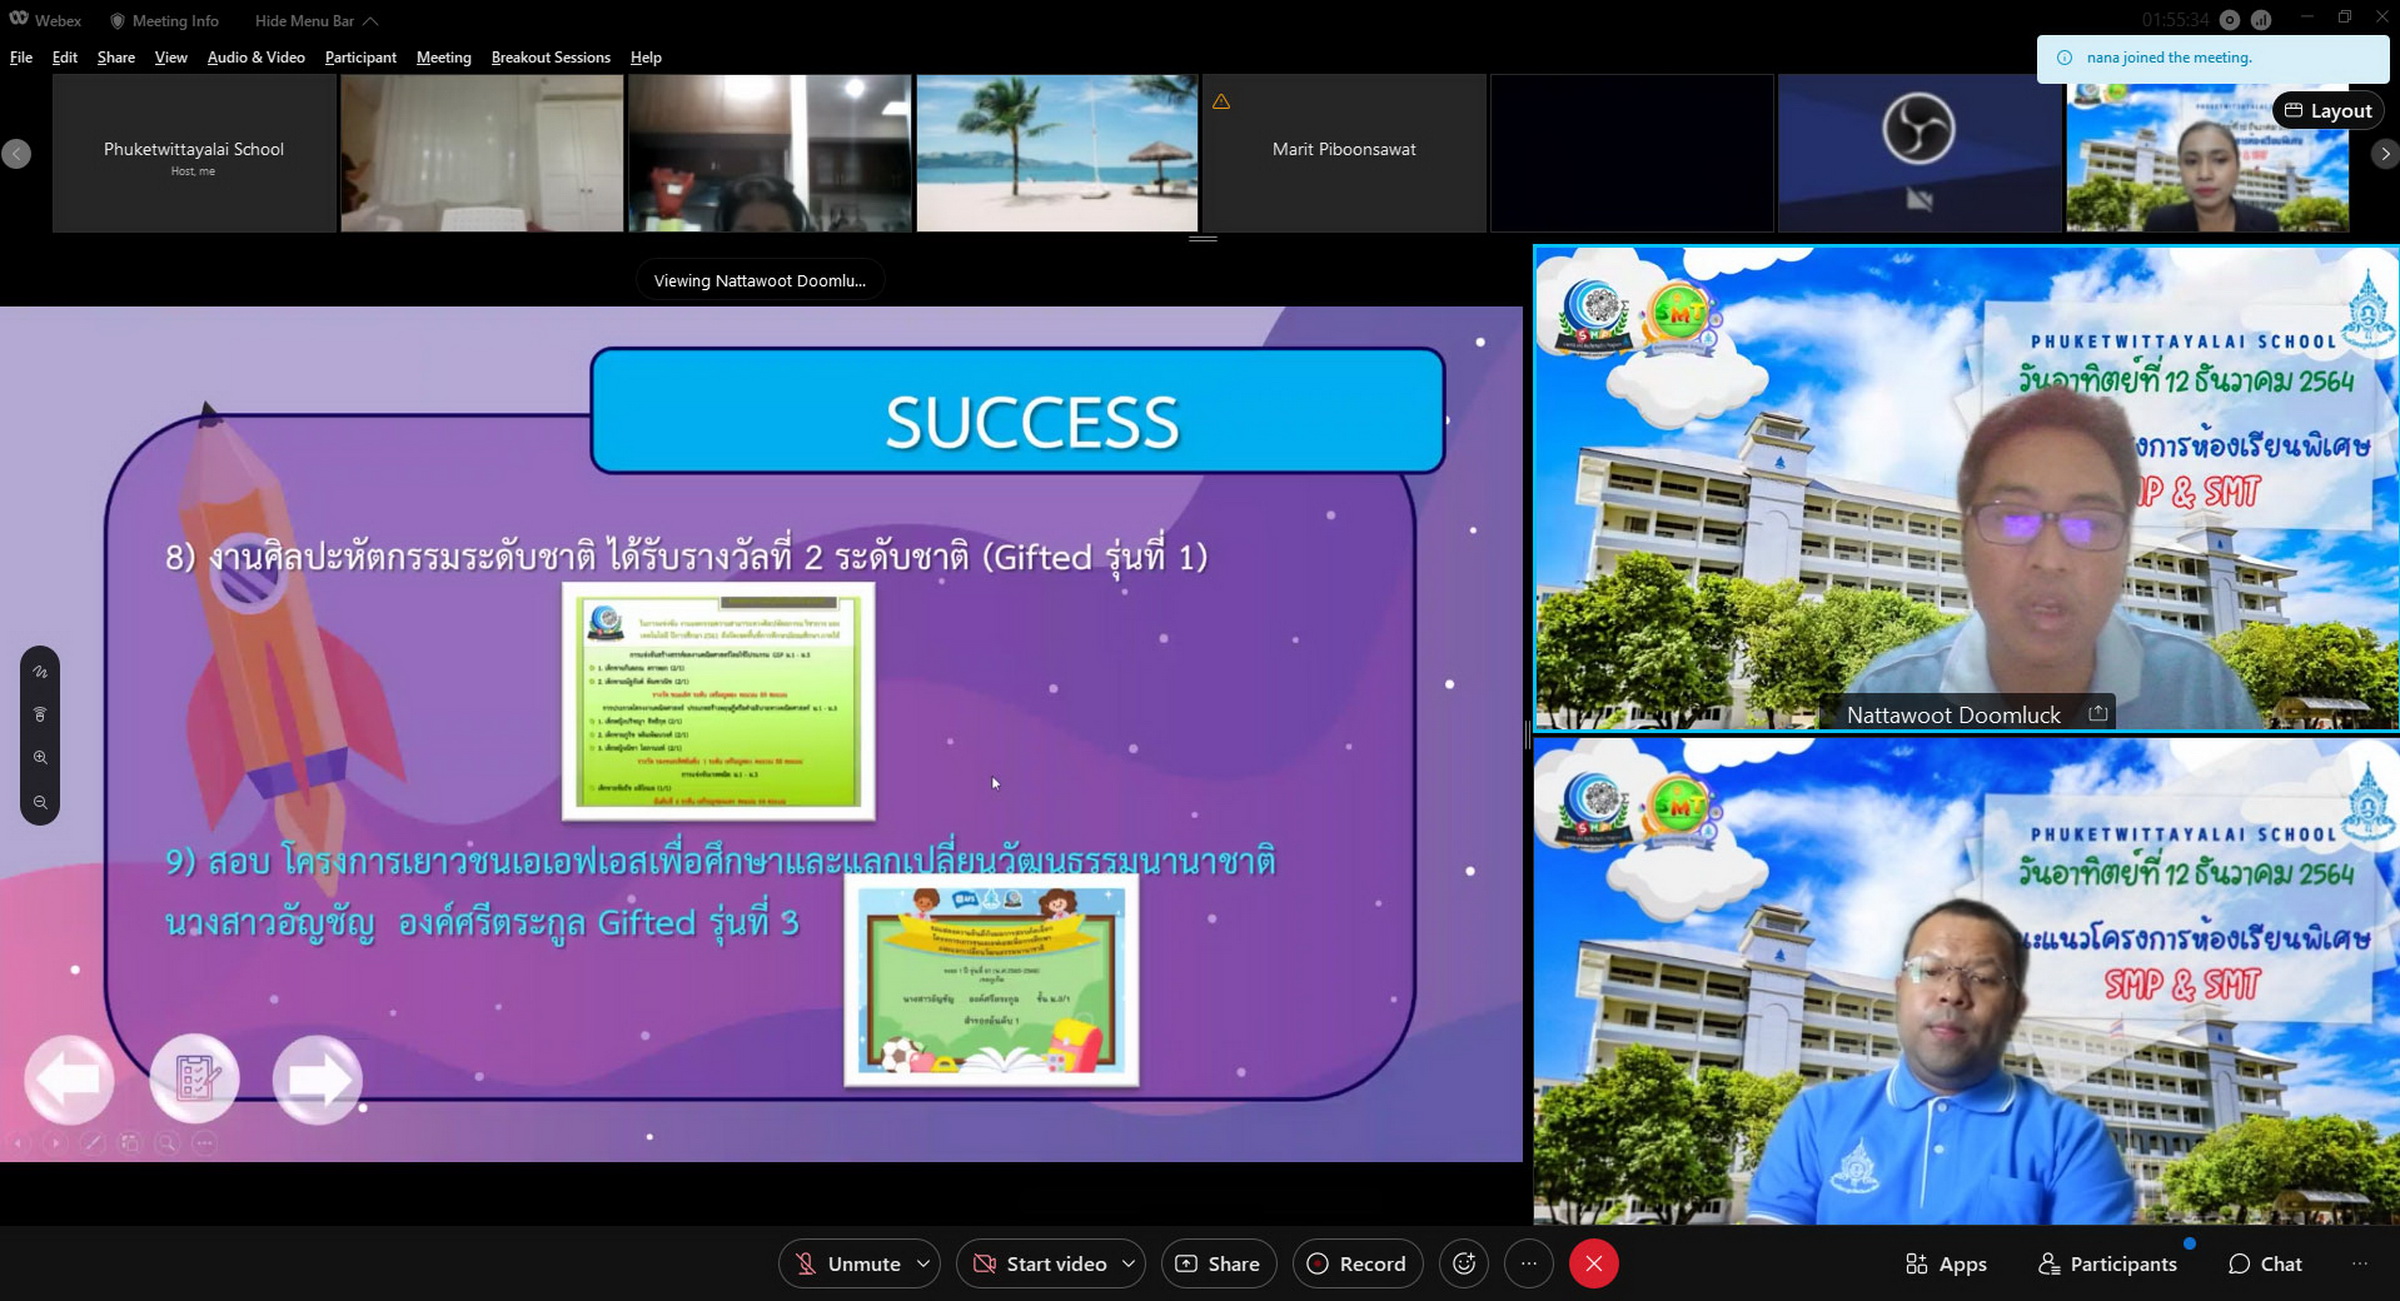Viewport: 2400px width, 1301px height.
Task: Click the warning icon on Marit's tile
Action: click(x=1221, y=101)
